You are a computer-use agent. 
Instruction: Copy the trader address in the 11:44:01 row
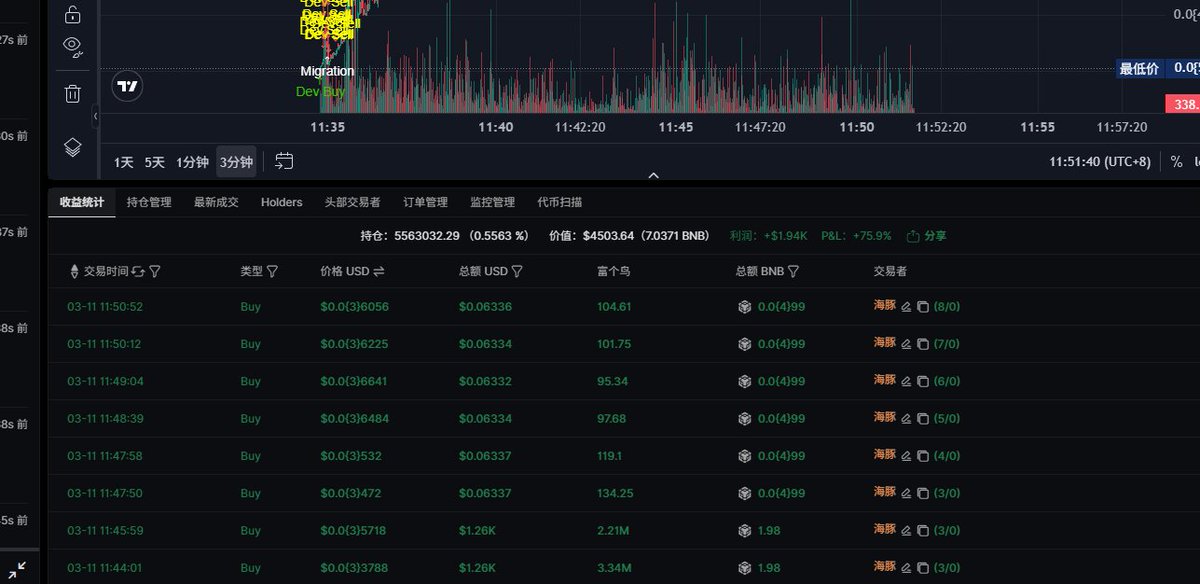click(x=923, y=568)
